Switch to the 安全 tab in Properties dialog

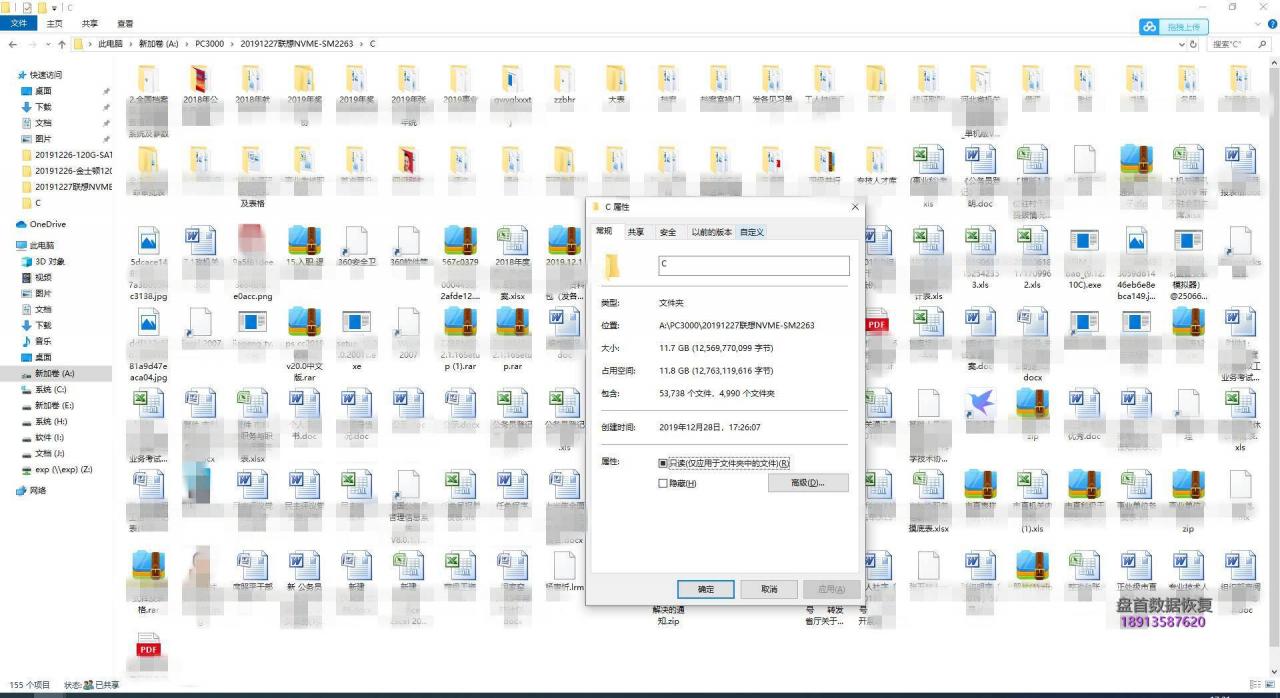[666, 231]
